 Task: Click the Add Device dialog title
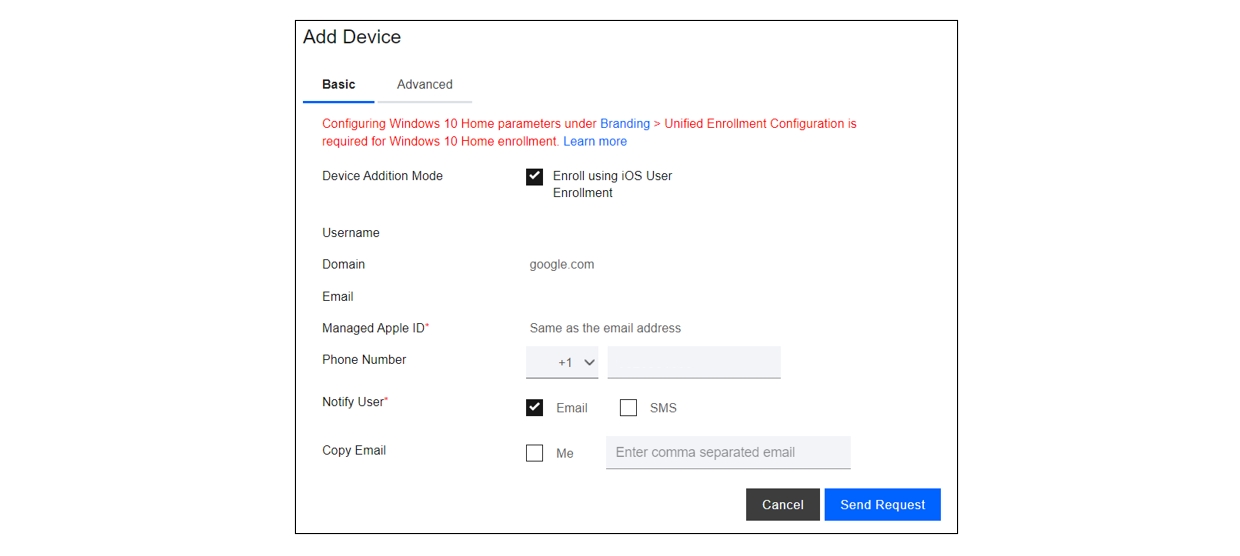coord(352,37)
